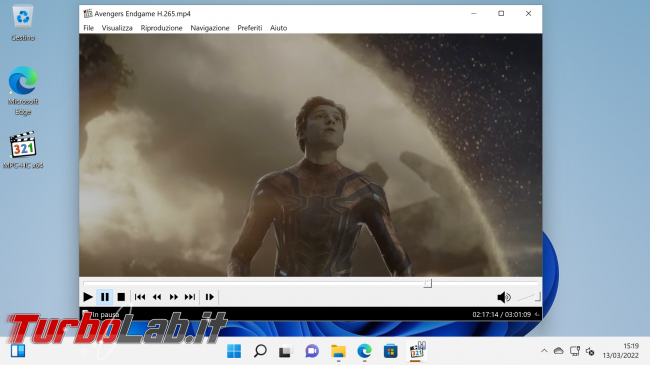This screenshot has height=365, width=650.
Task: Open the Chat taskbar icon
Action: point(312,351)
